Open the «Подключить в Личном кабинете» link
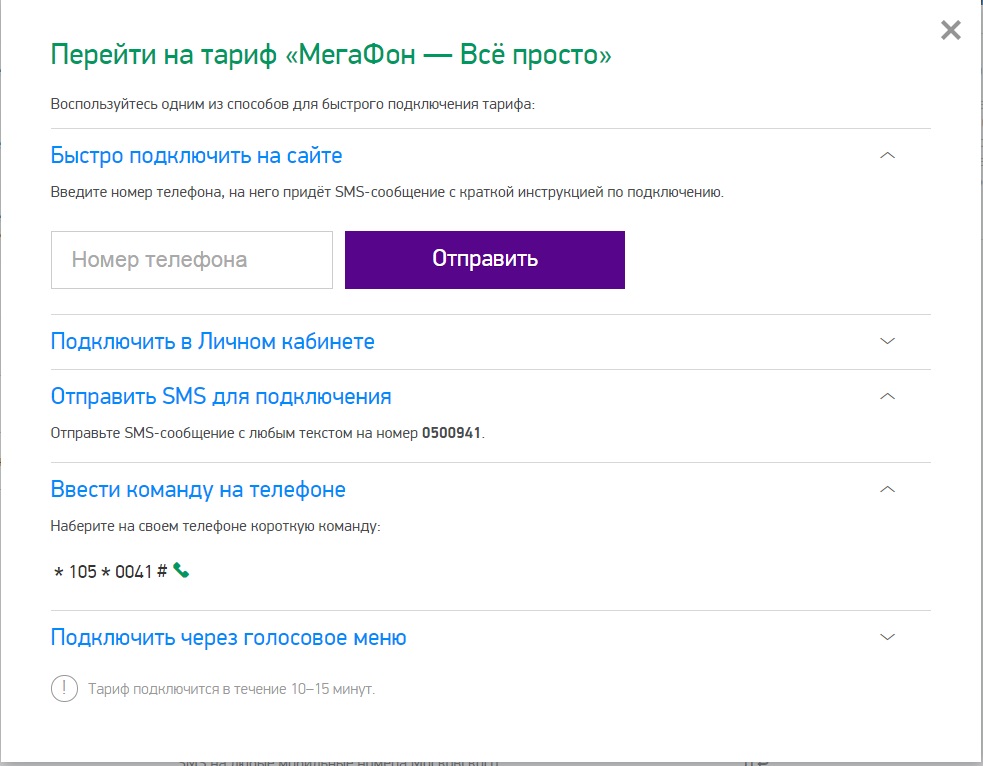 (x=214, y=341)
